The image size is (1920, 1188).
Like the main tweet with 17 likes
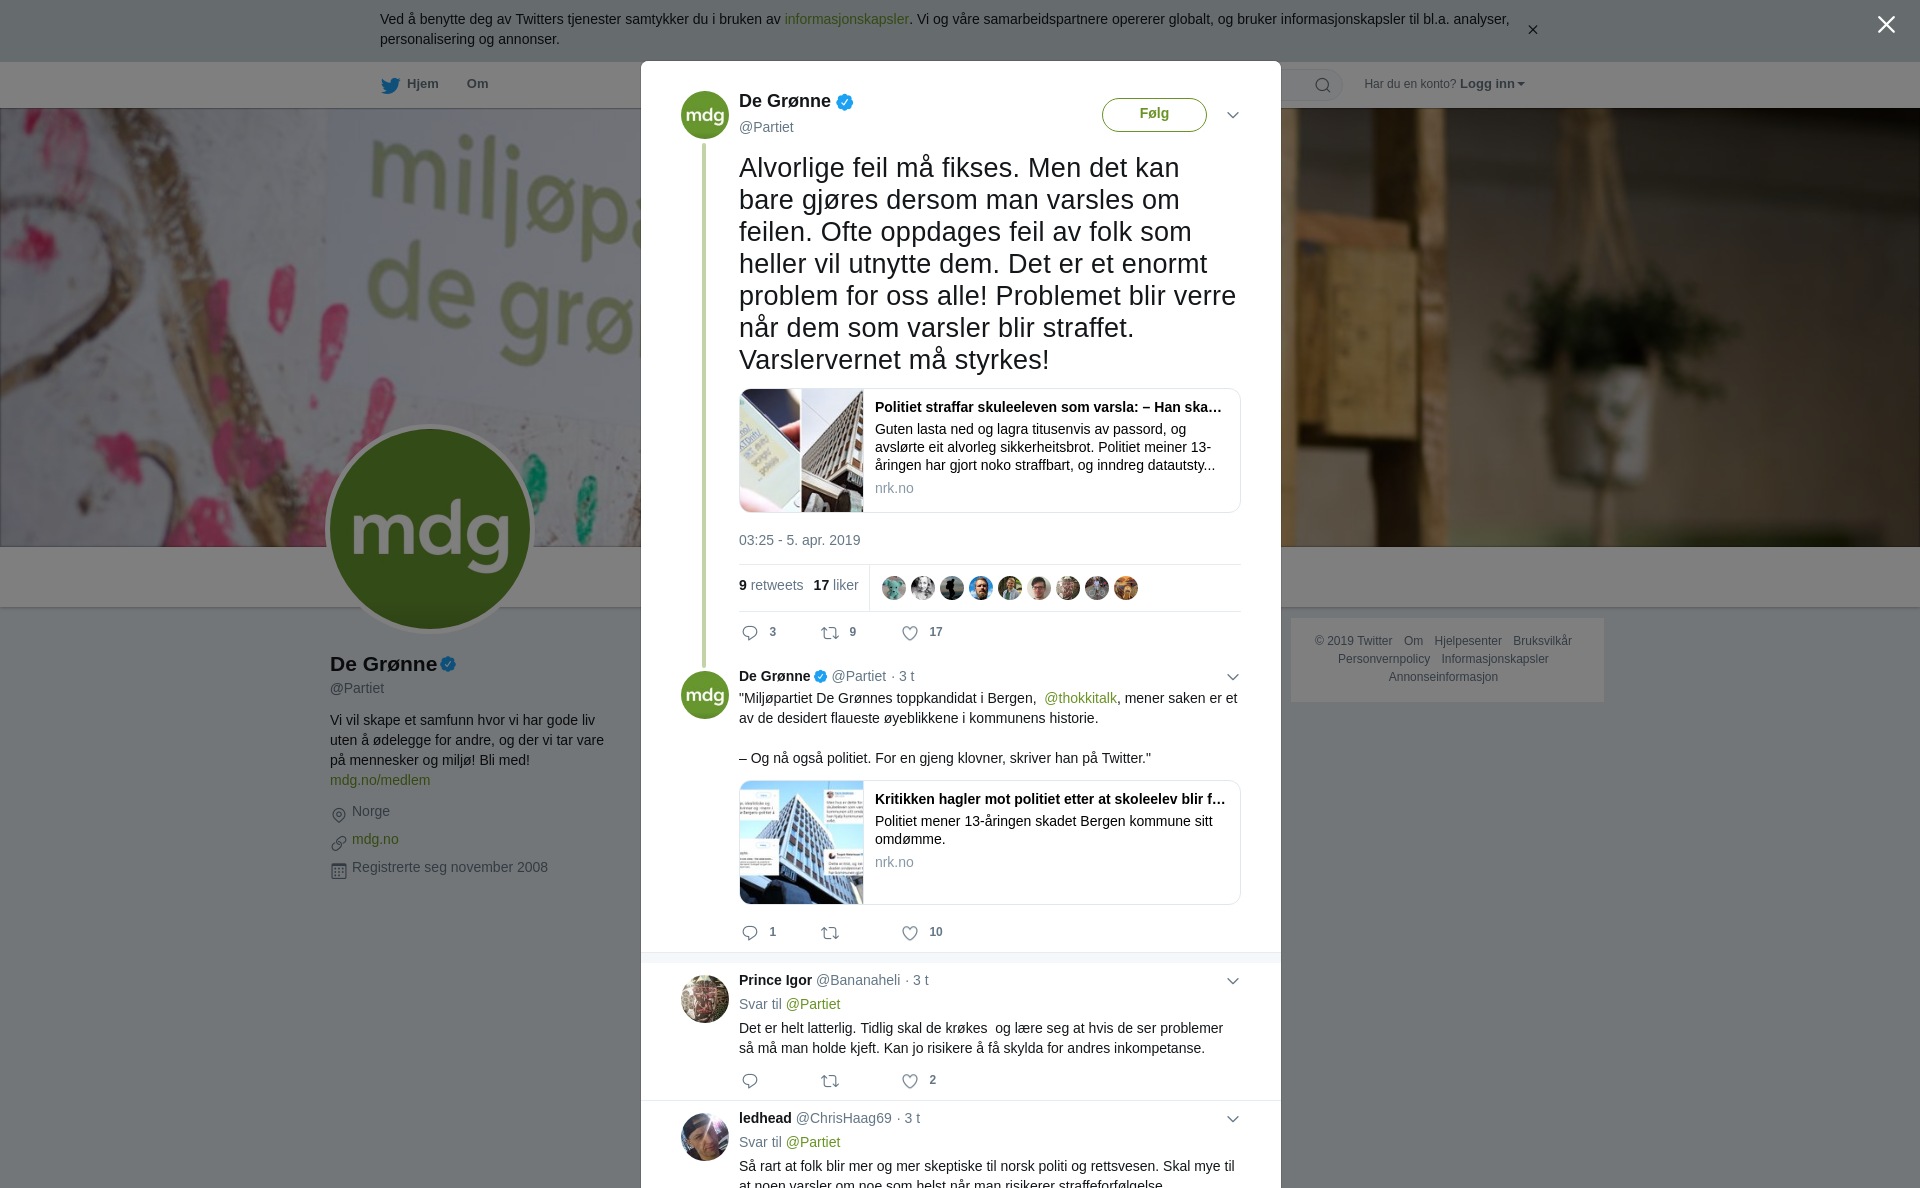(910, 633)
